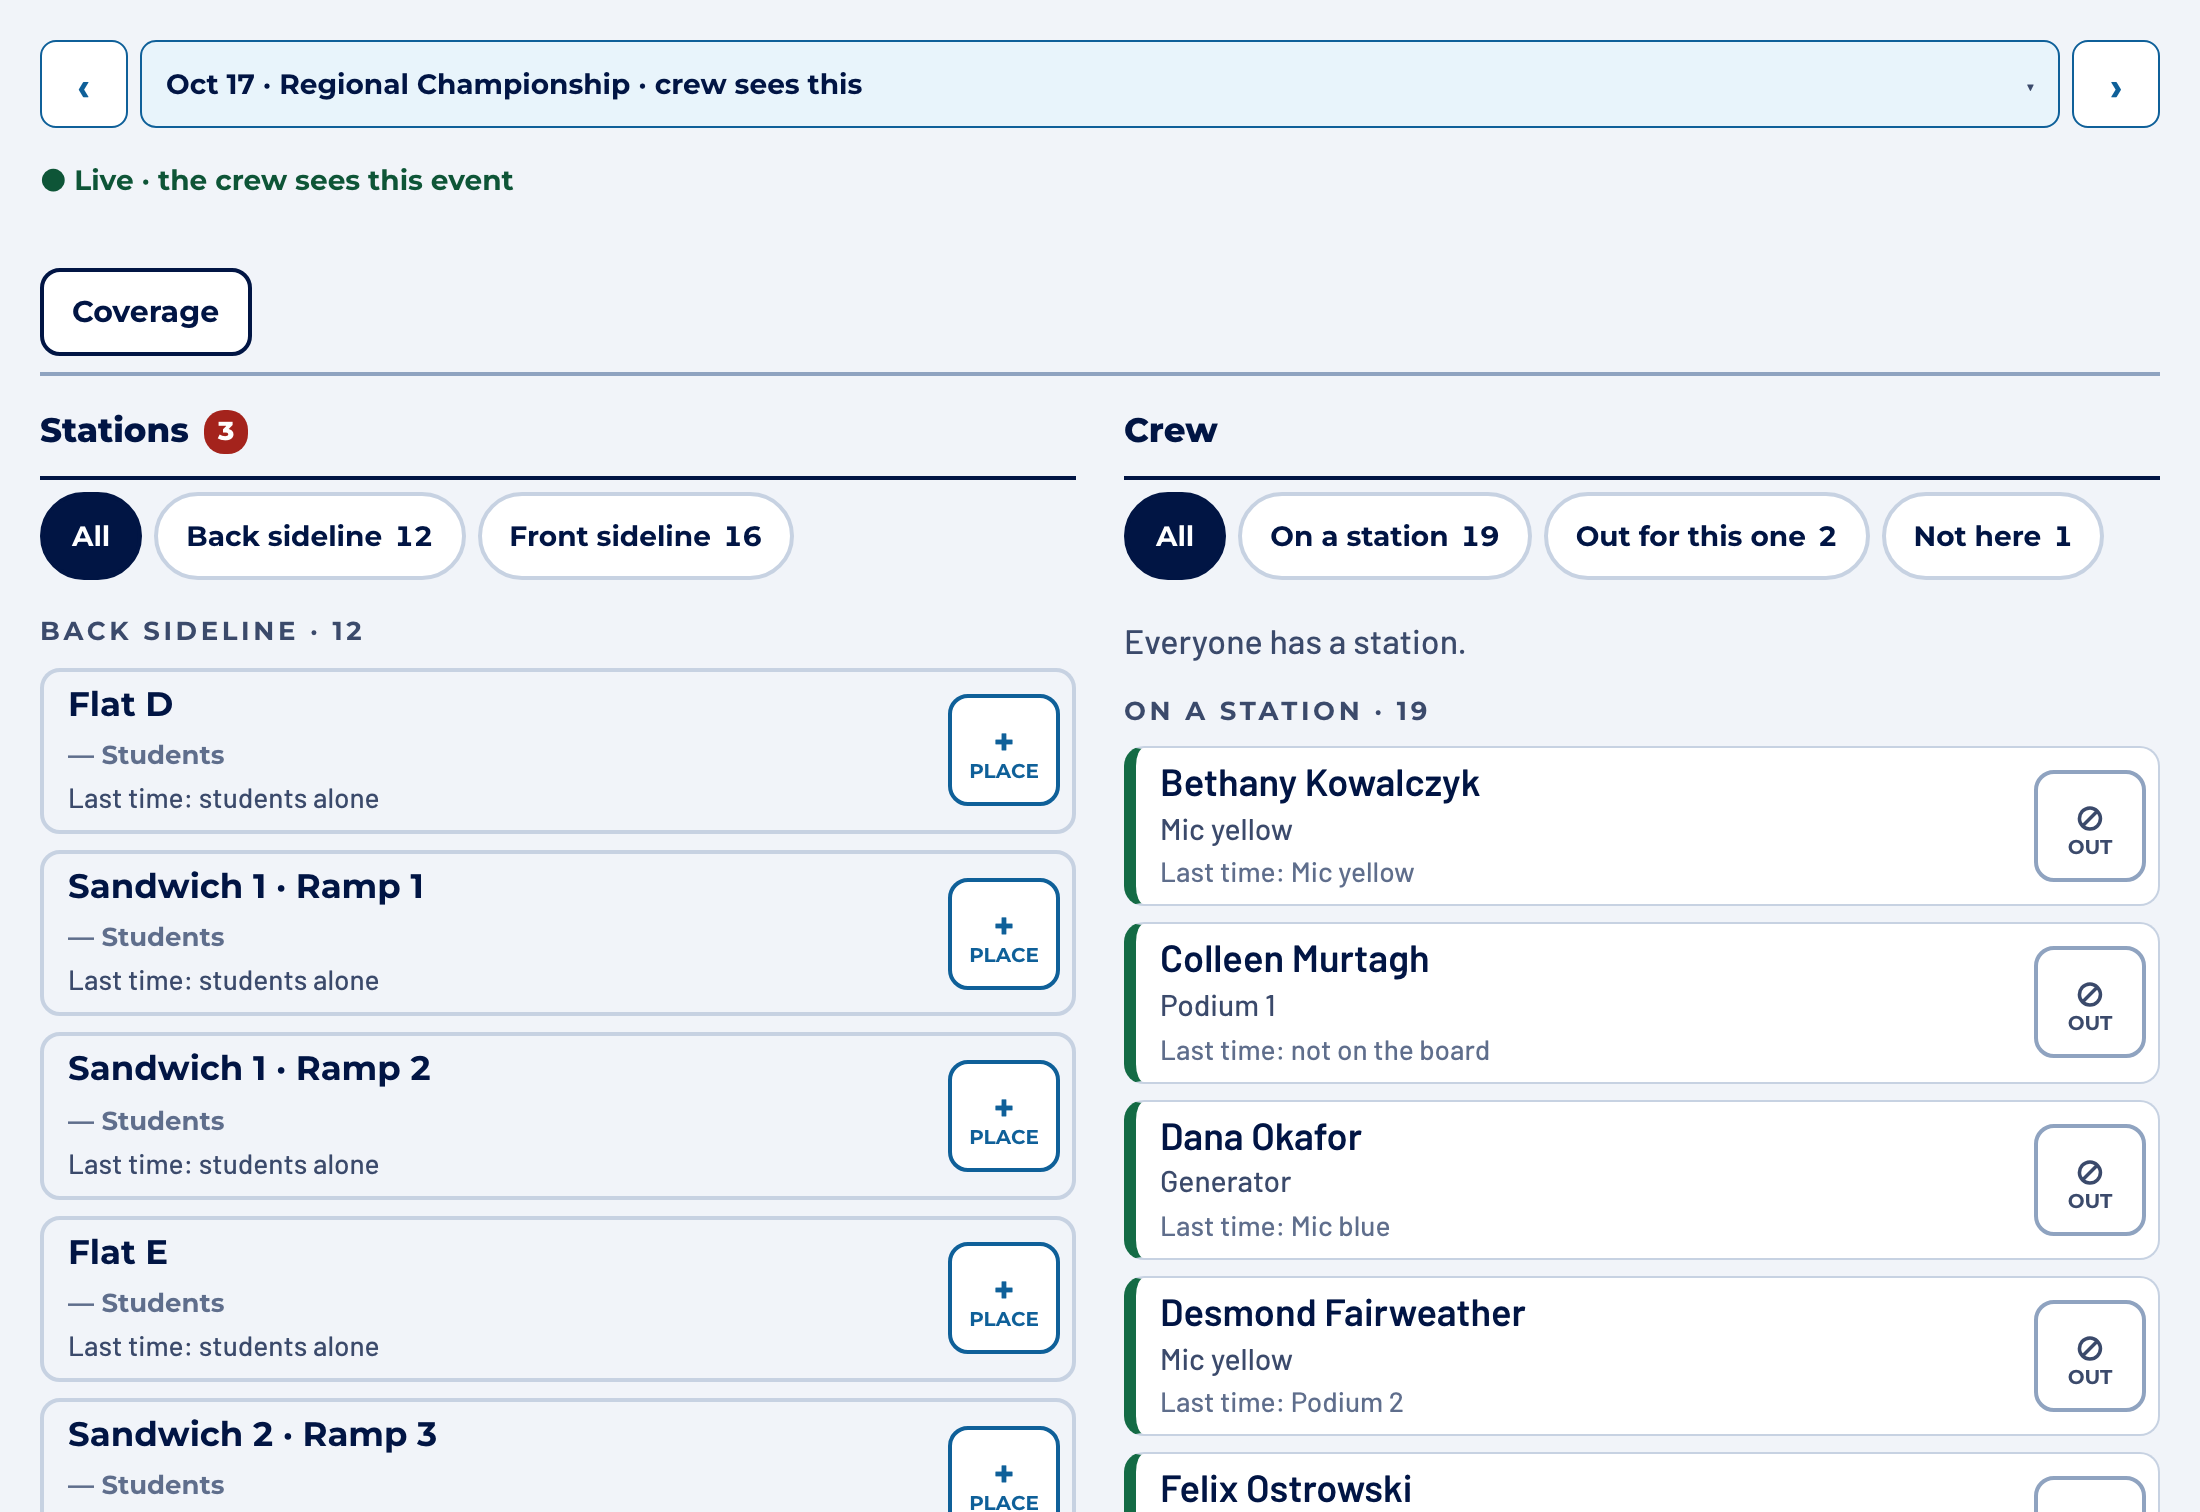Place crew on Sandwich 1 · Ramp 1
The image size is (2200, 1512).
pos(1003,934)
